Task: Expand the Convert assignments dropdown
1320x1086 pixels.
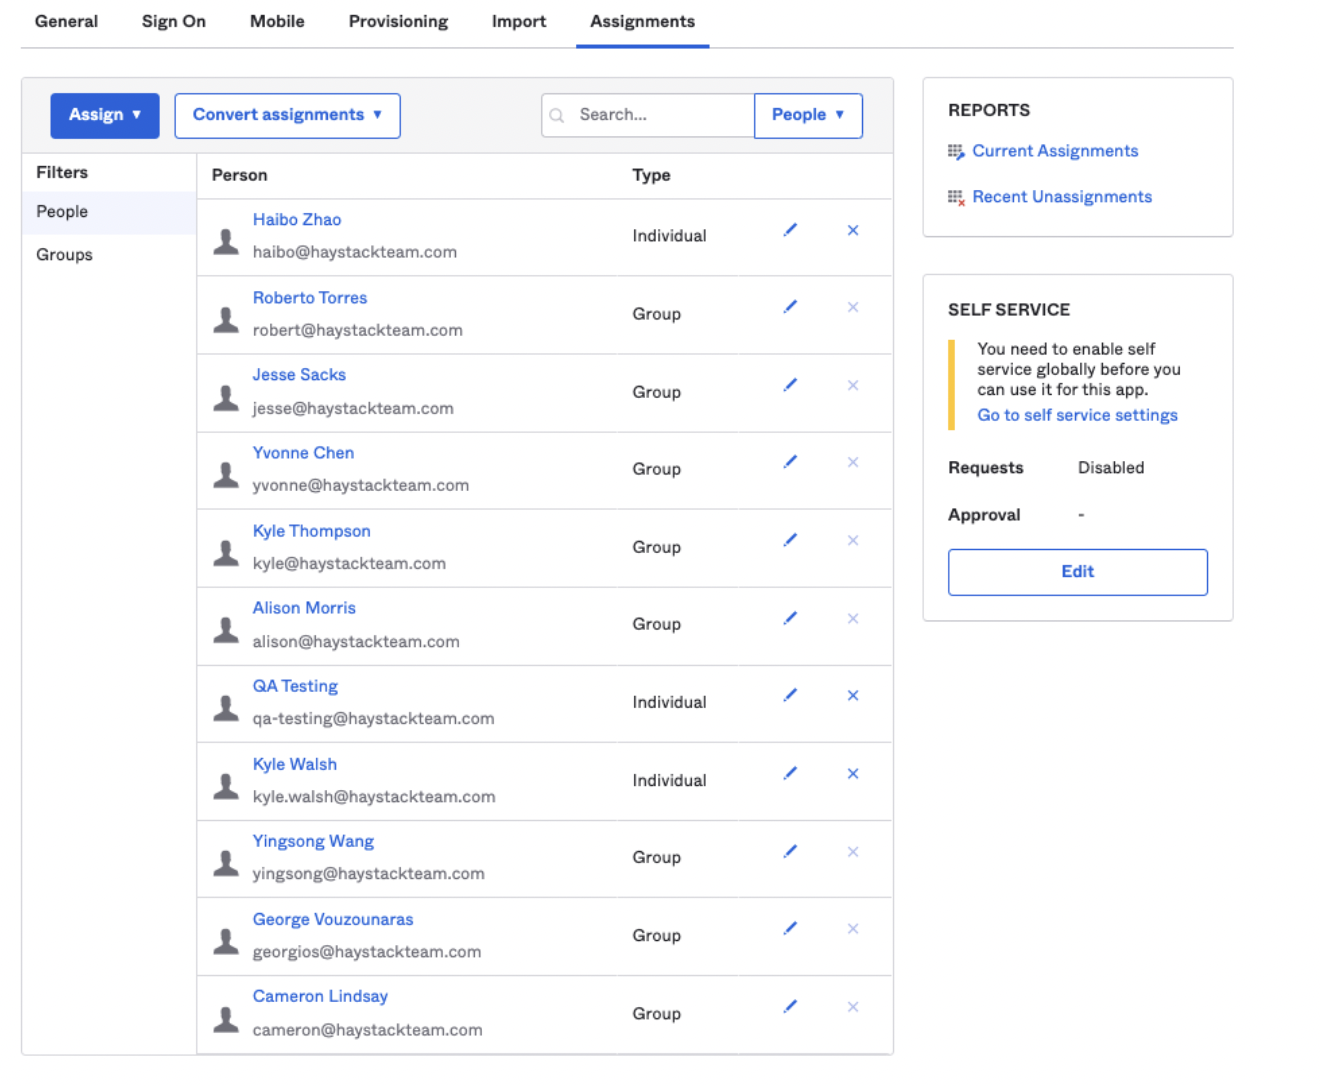Action: 287,115
